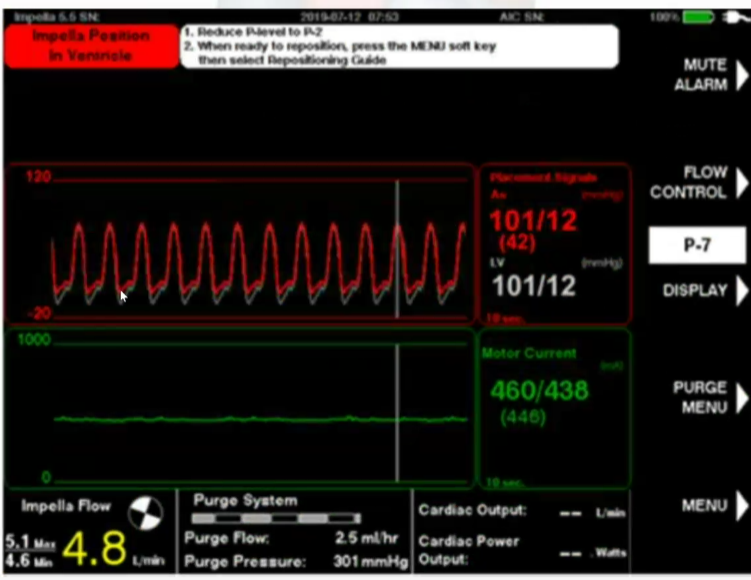Click the green motor current waveform trace
This screenshot has width=751, height=580.
(260, 419)
